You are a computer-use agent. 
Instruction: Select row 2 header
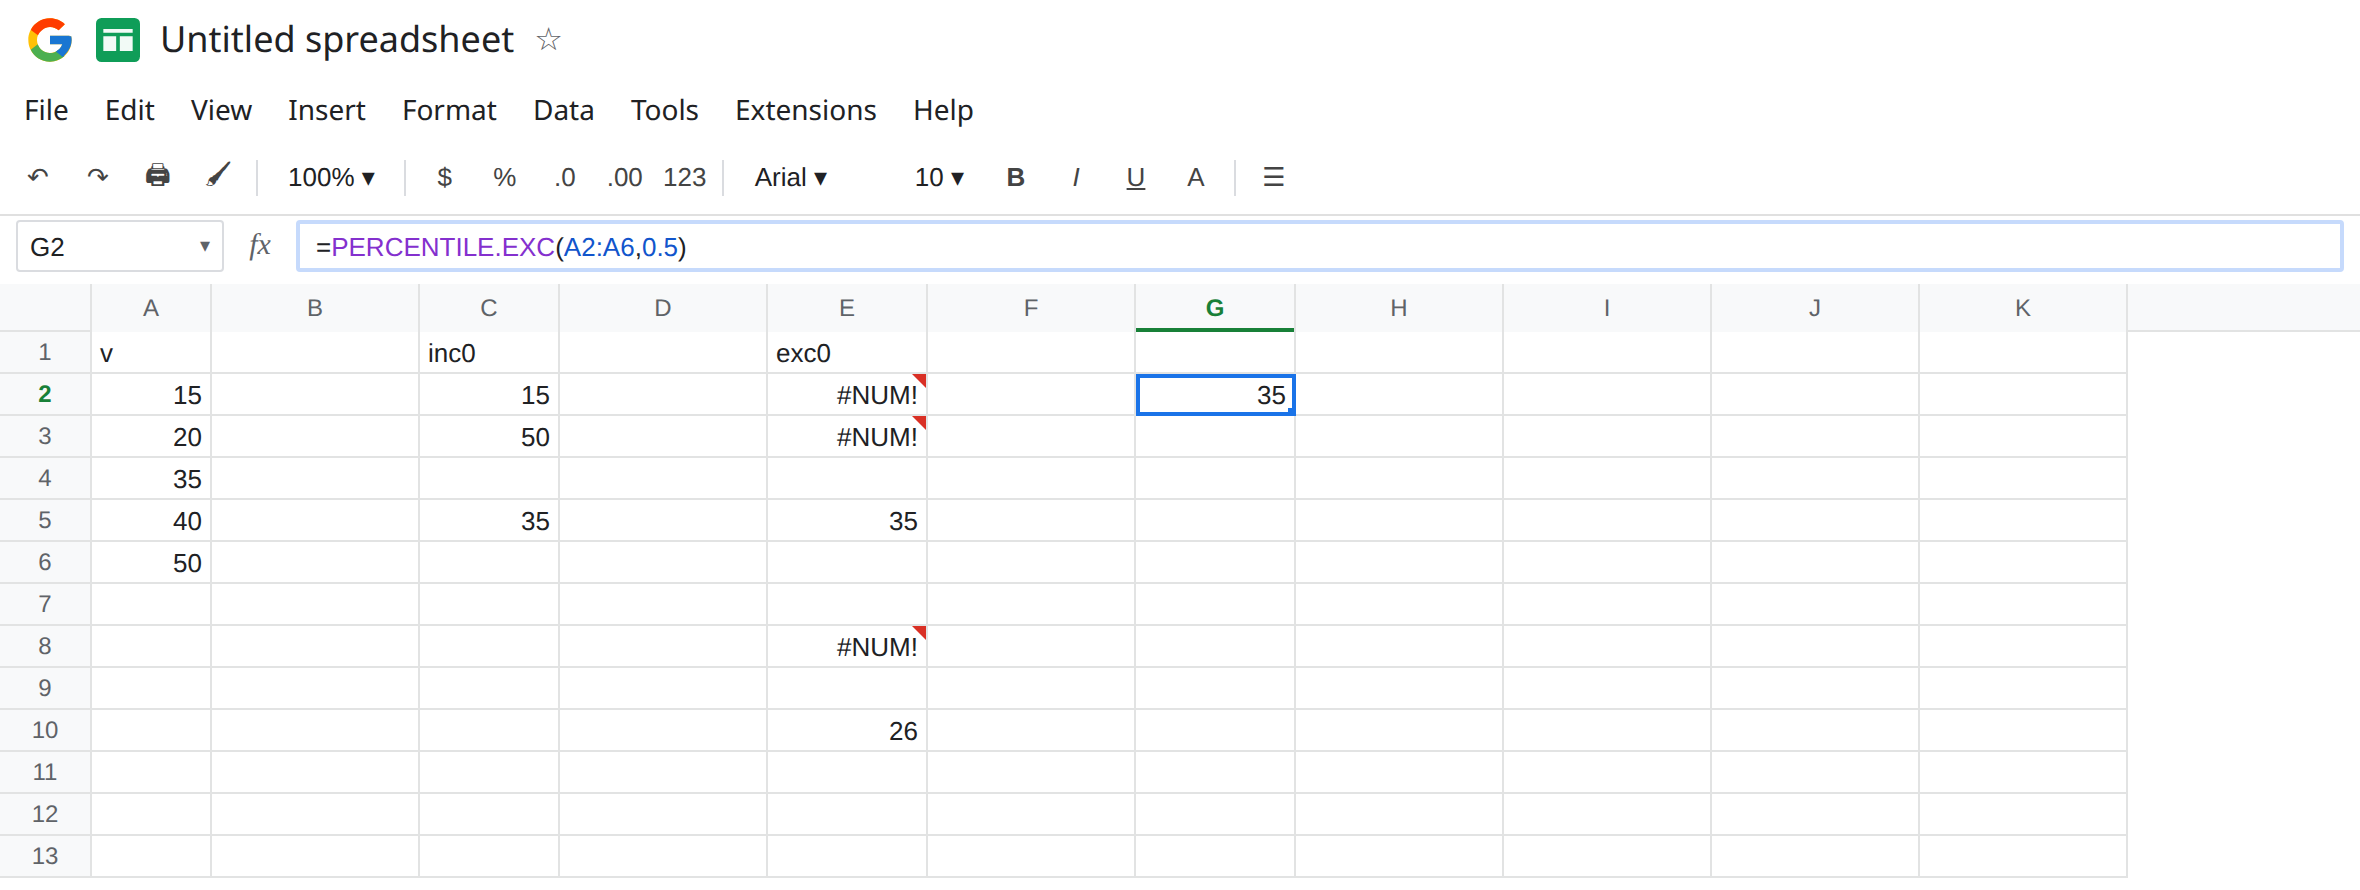pyautogui.click(x=45, y=394)
